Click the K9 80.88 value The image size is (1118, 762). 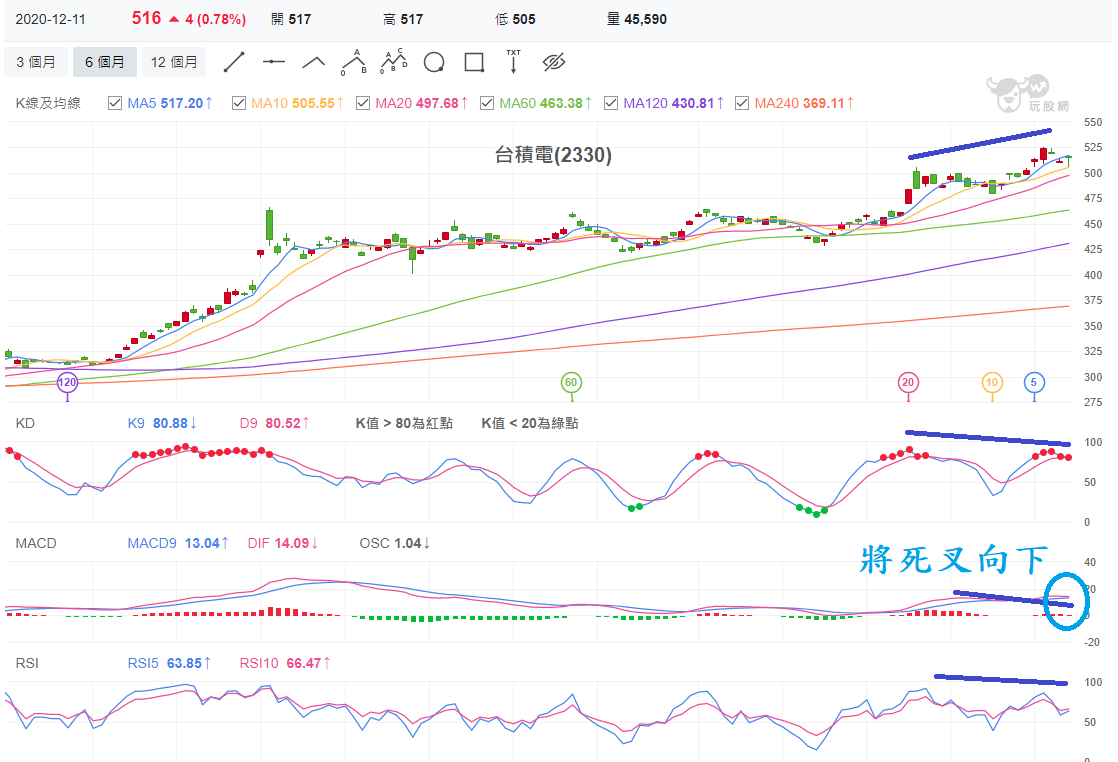[x=162, y=423]
